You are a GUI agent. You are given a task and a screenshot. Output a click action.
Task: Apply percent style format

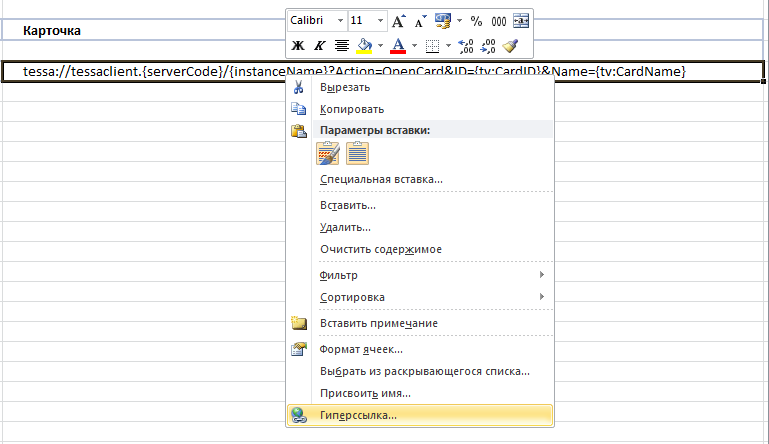click(476, 21)
